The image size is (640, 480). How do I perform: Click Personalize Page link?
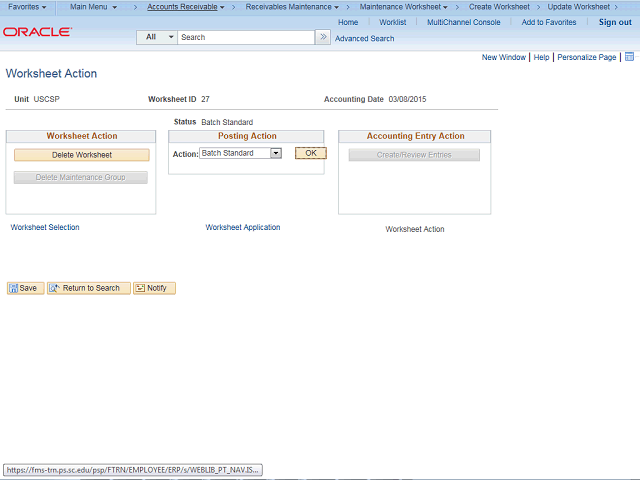pos(587,57)
